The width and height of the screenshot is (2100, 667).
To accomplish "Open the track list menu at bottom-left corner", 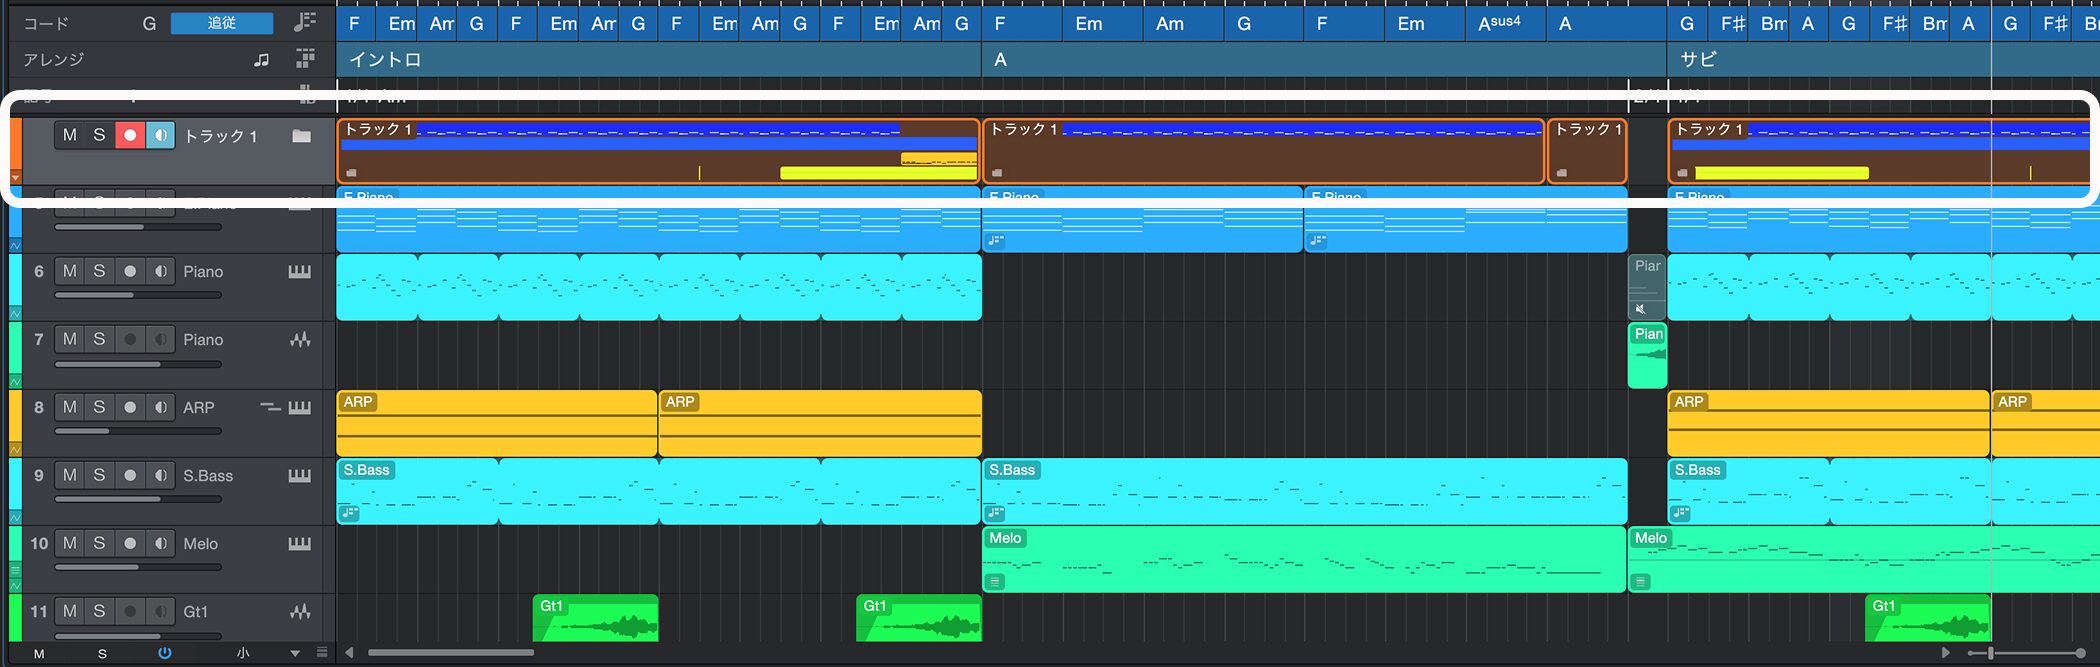I will click(x=322, y=653).
